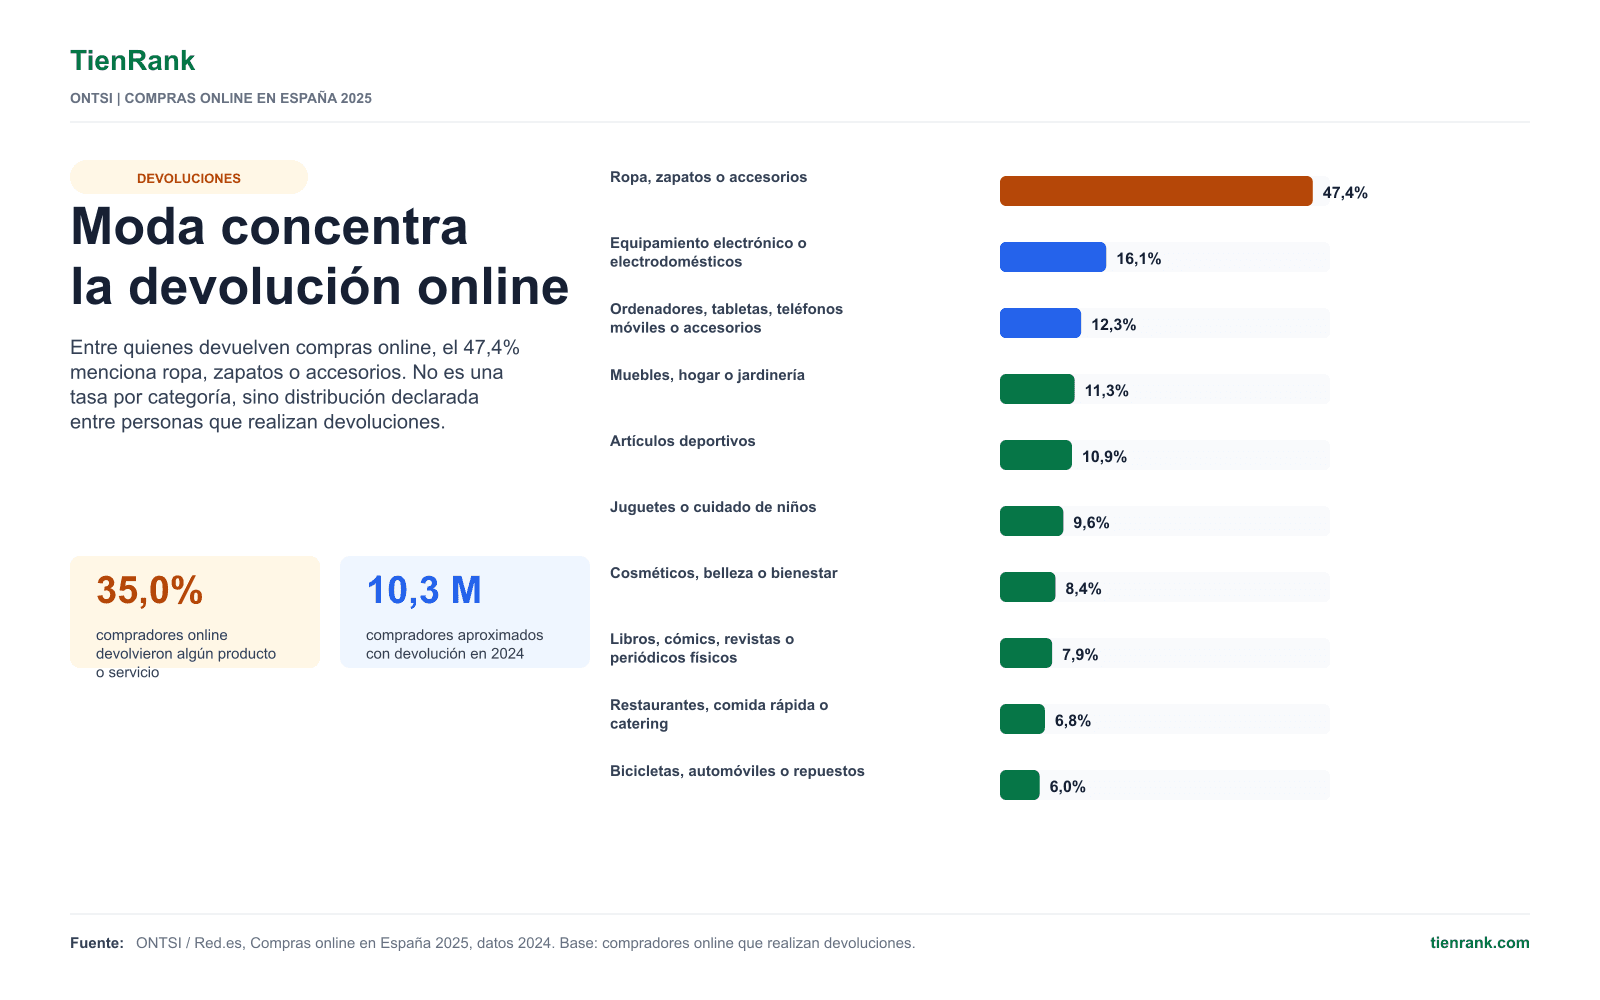Click the green 6,8% bar

point(1022,719)
